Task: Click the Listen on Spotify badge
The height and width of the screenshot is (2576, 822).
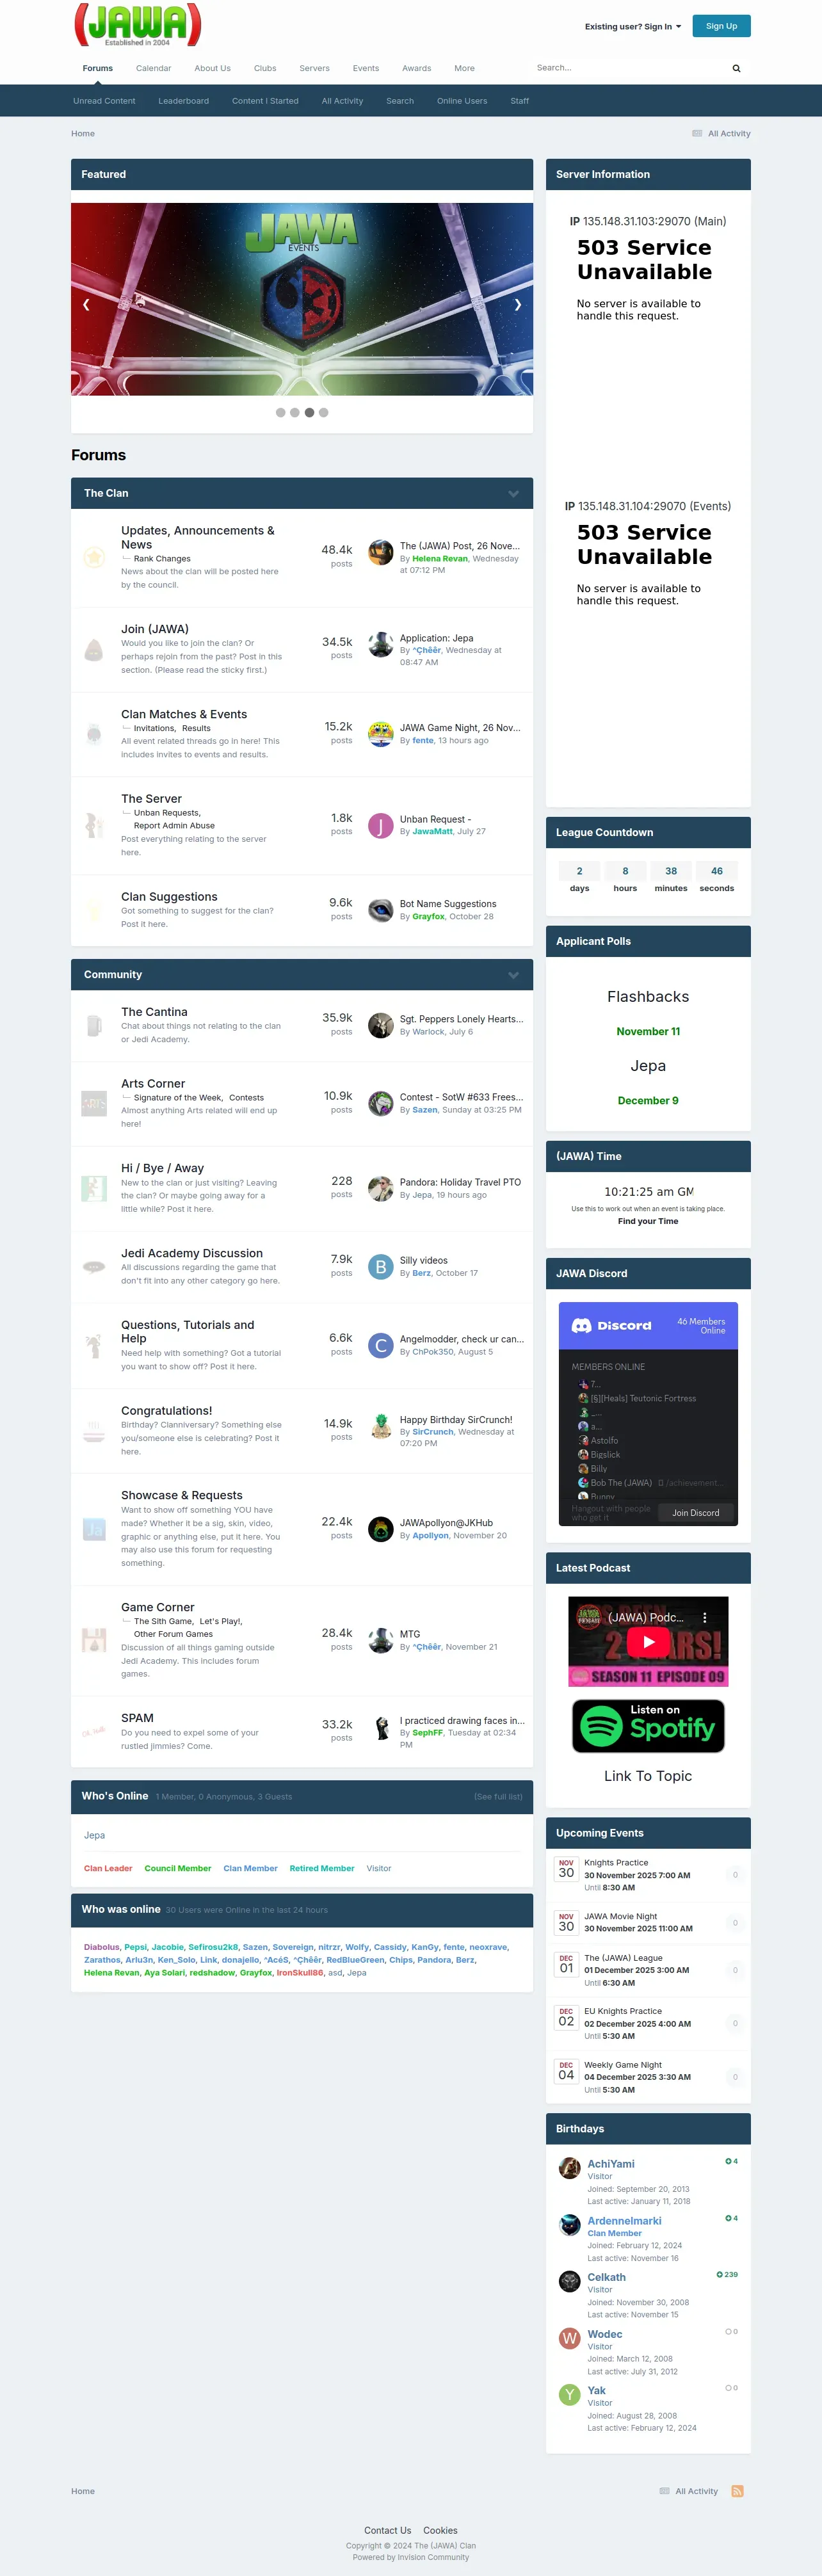Action: [648, 1726]
